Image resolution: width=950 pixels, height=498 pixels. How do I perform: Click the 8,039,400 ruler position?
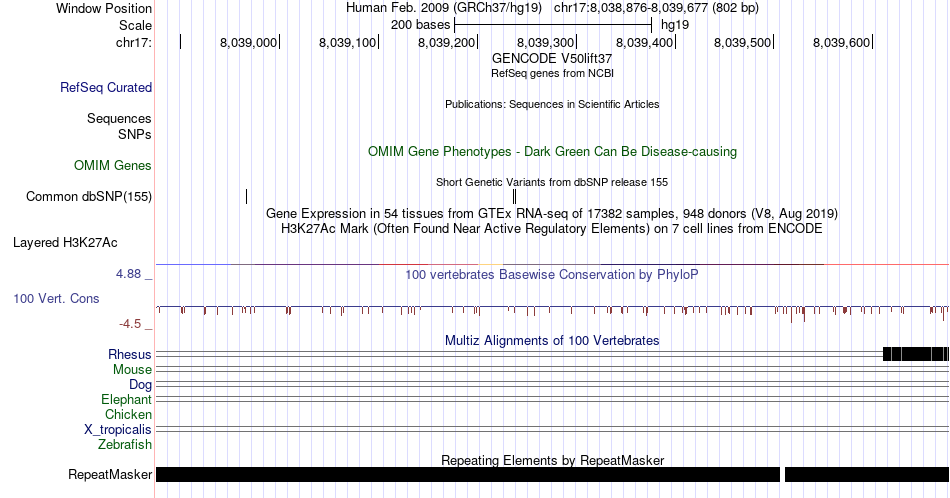pos(645,42)
